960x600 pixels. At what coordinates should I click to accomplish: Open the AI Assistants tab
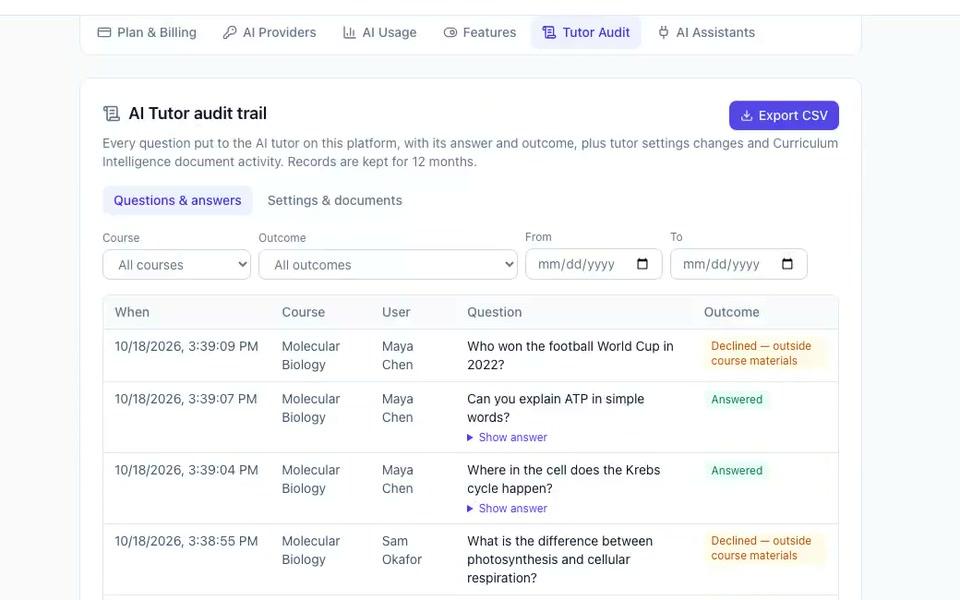point(706,32)
